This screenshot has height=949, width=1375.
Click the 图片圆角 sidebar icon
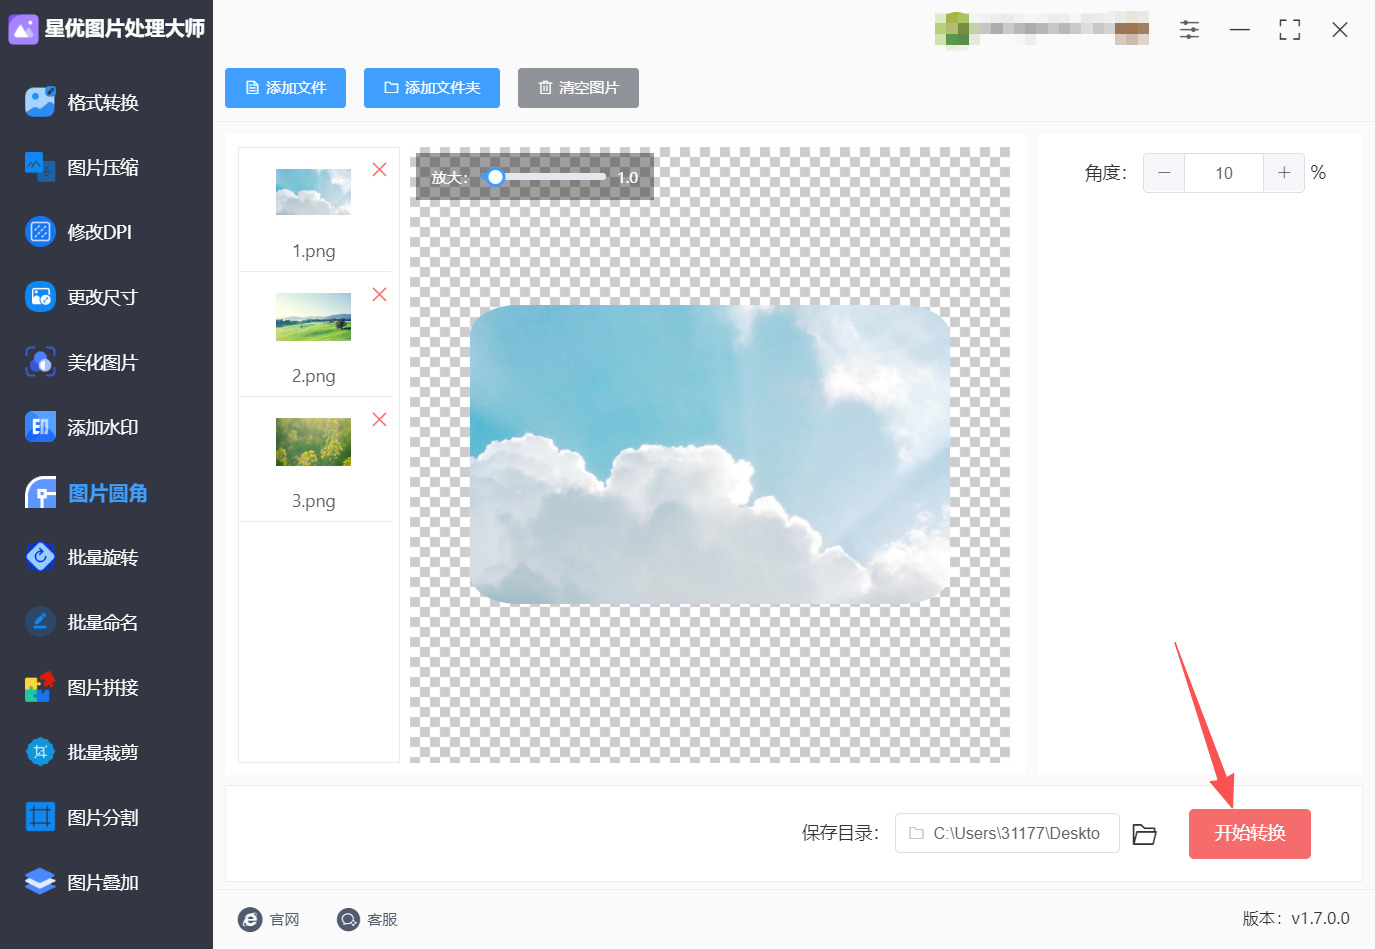pyautogui.click(x=40, y=493)
